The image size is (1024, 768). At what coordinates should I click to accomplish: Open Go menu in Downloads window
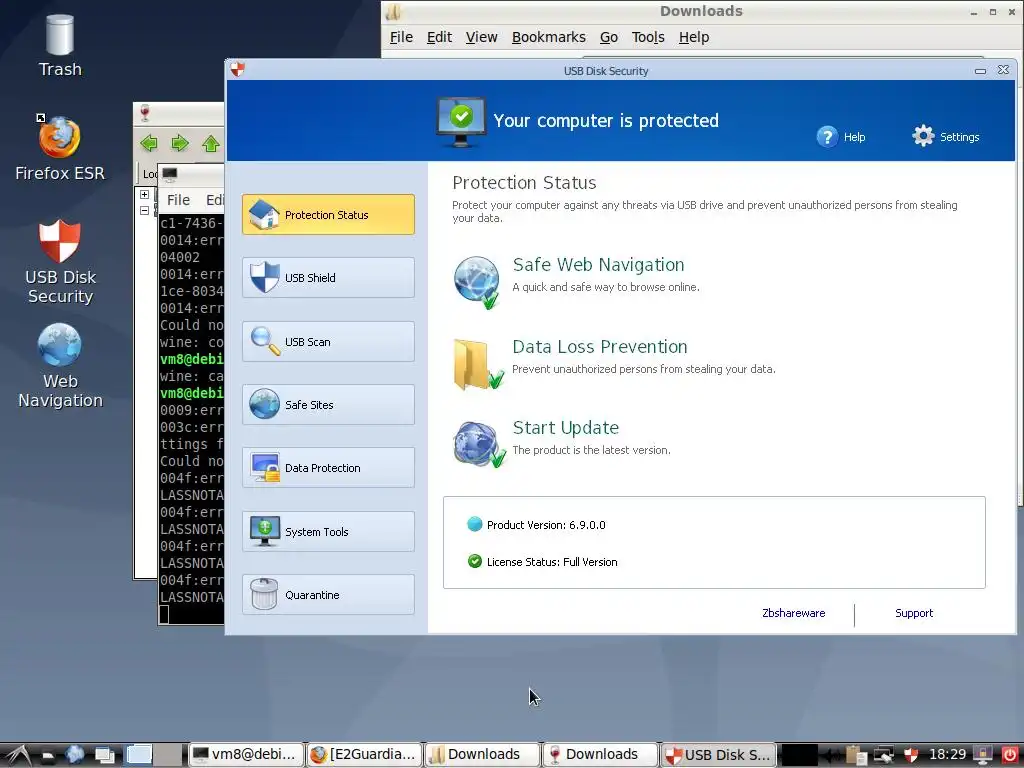coord(609,37)
